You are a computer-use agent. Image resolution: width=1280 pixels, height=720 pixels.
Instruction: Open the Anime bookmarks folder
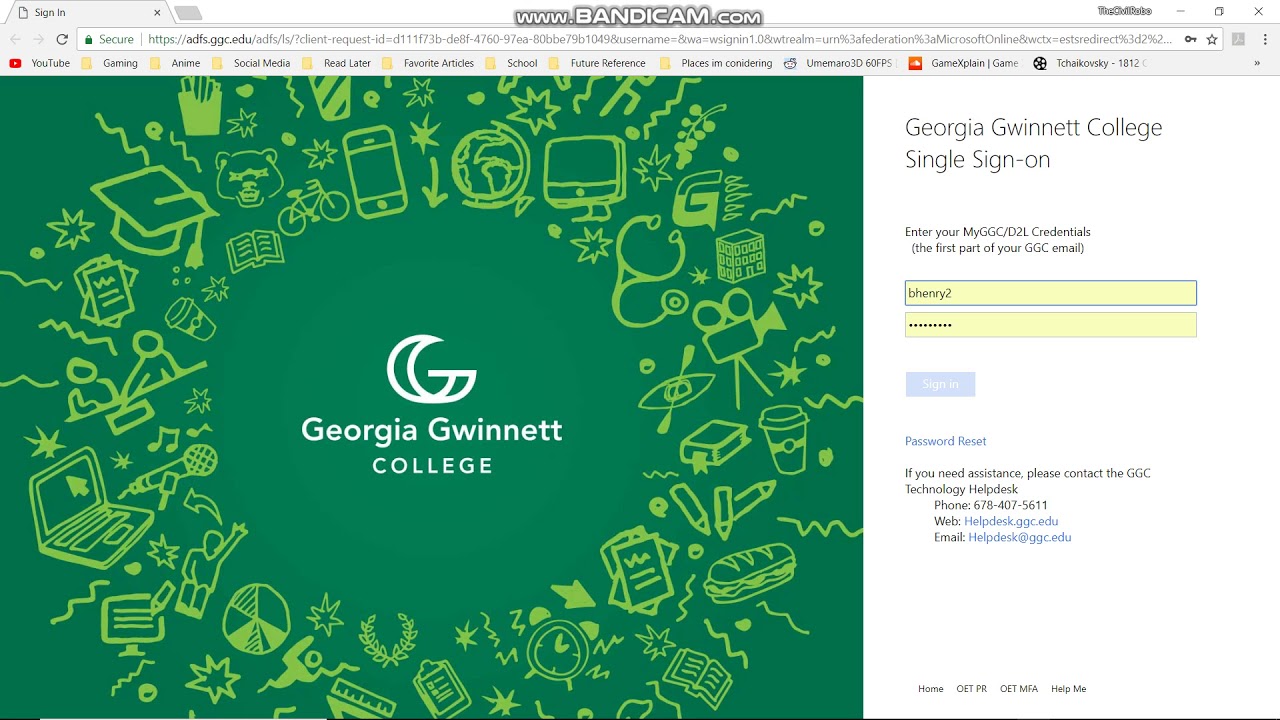pos(175,63)
